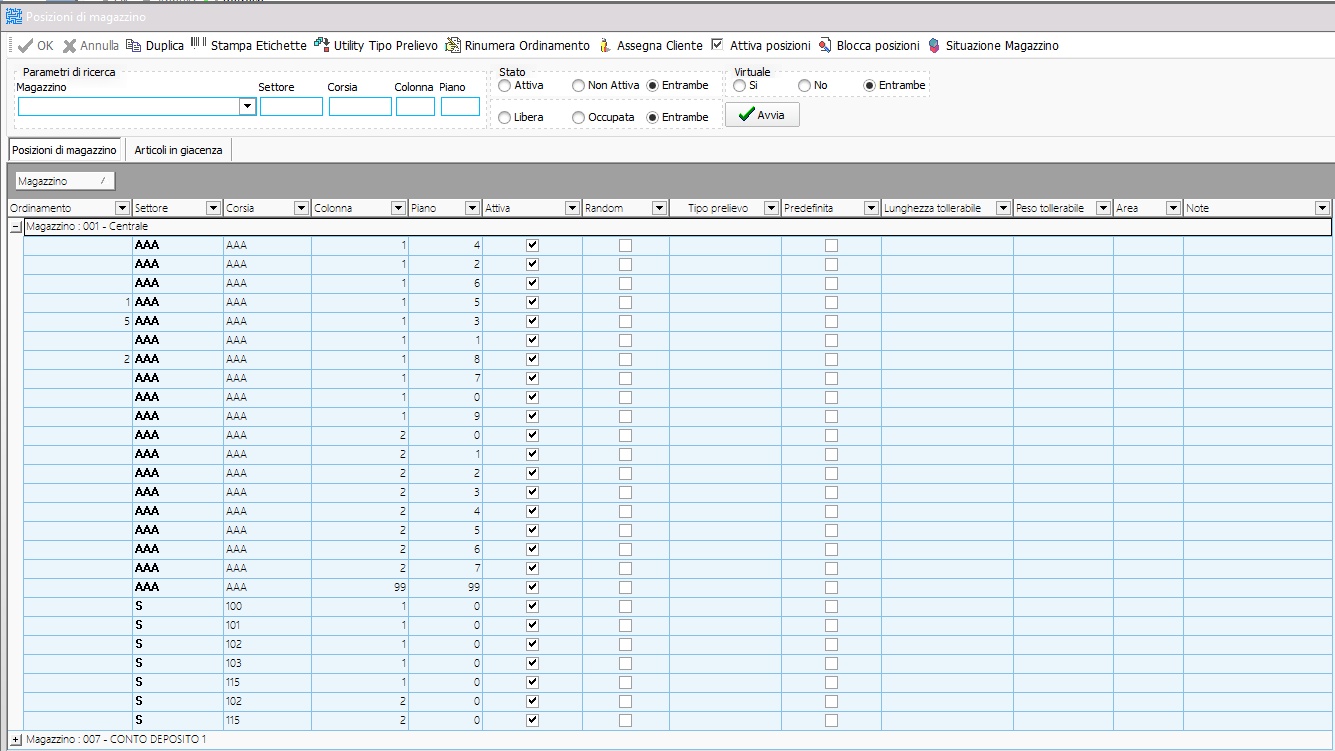
Task: Open Area column filter dropdown
Action: (x=1173, y=208)
